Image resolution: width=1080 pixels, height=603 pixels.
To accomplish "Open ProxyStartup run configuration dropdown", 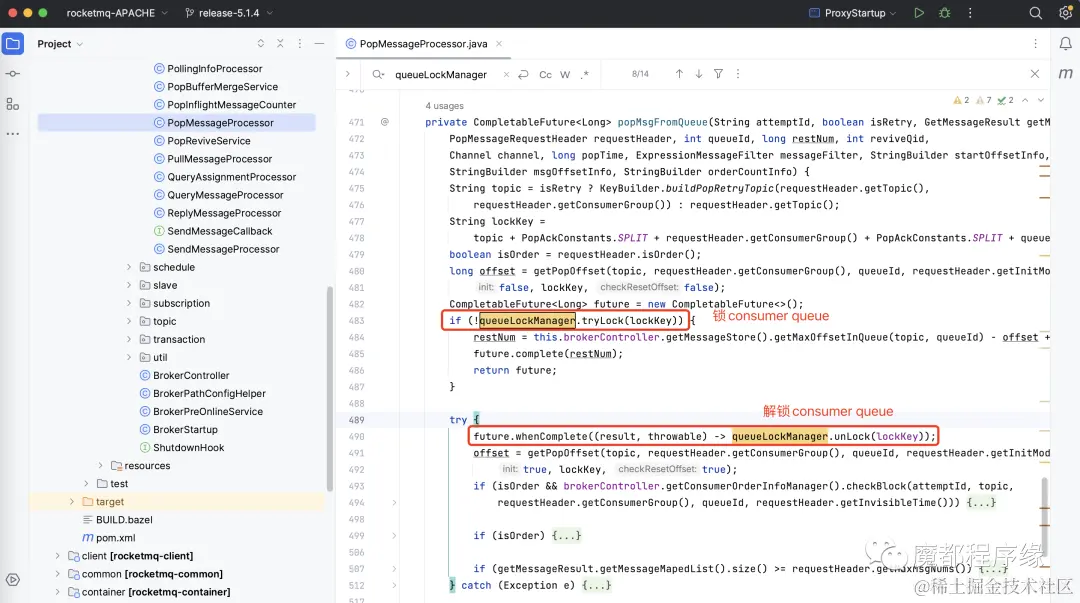I will pyautogui.click(x=853, y=13).
